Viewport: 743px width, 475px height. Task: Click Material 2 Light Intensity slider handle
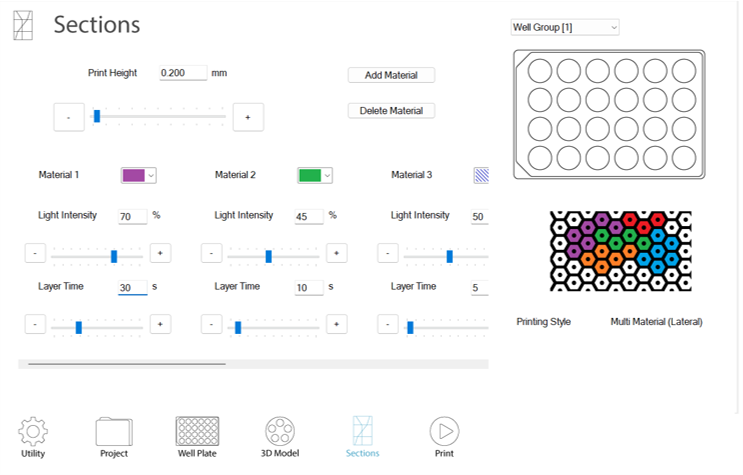tap(269, 256)
